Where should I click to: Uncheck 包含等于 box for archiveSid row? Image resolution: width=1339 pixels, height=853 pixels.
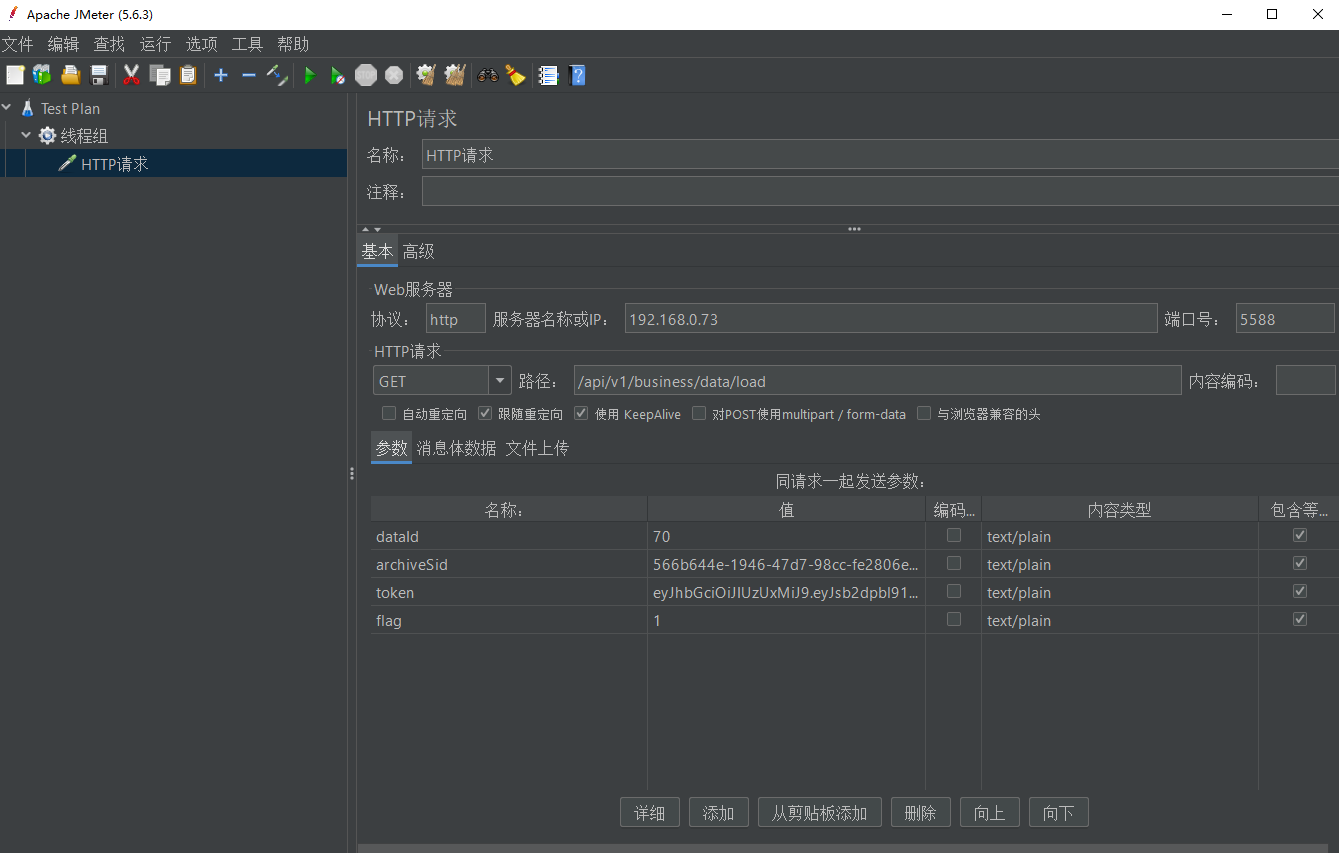pos(1300,563)
